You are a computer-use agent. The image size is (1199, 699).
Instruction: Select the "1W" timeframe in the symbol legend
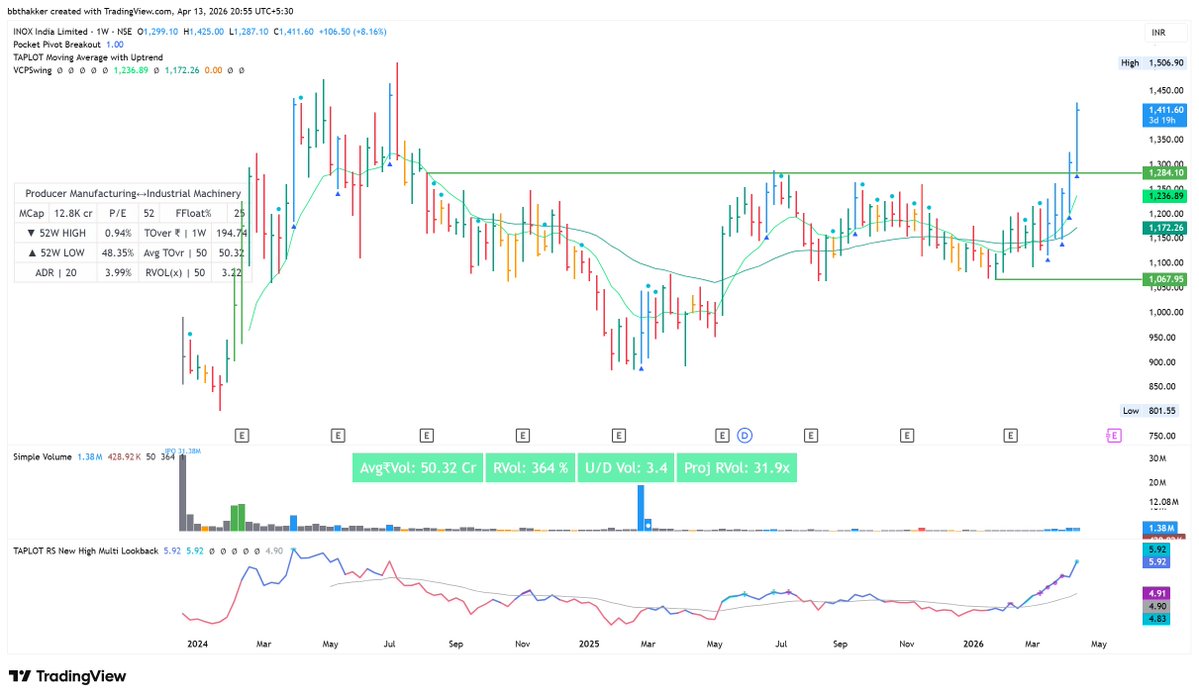[102, 31]
